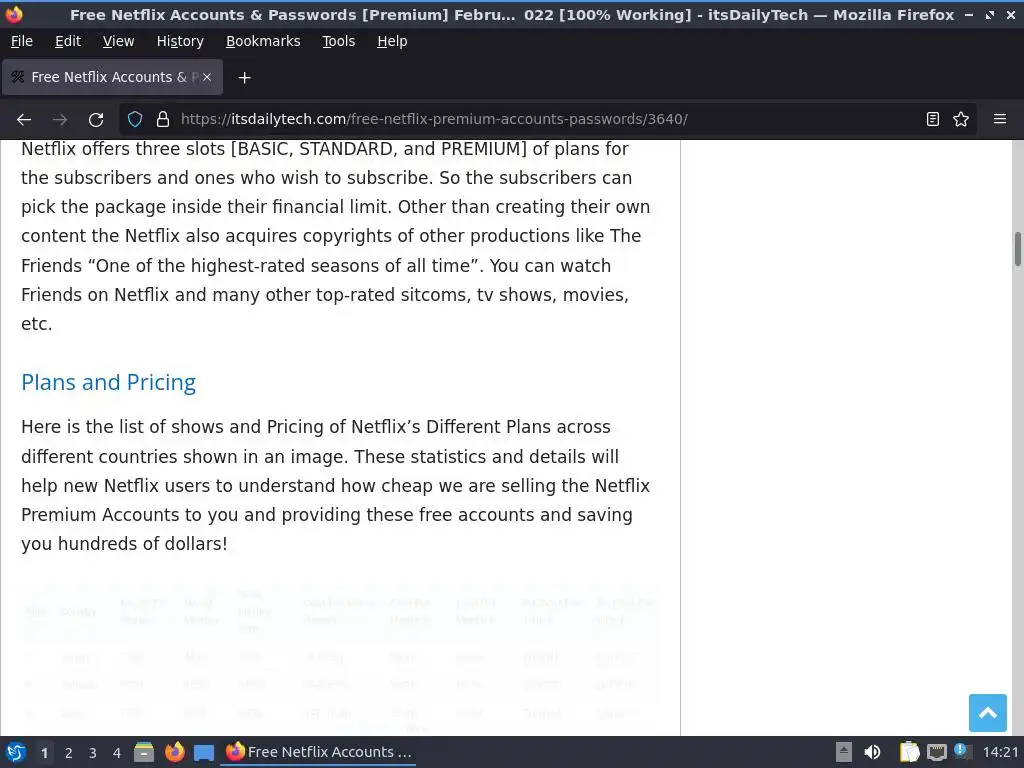Launch Firefox from taskbar quick launcher
Viewport: 1024px width, 768px height.
pos(174,752)
